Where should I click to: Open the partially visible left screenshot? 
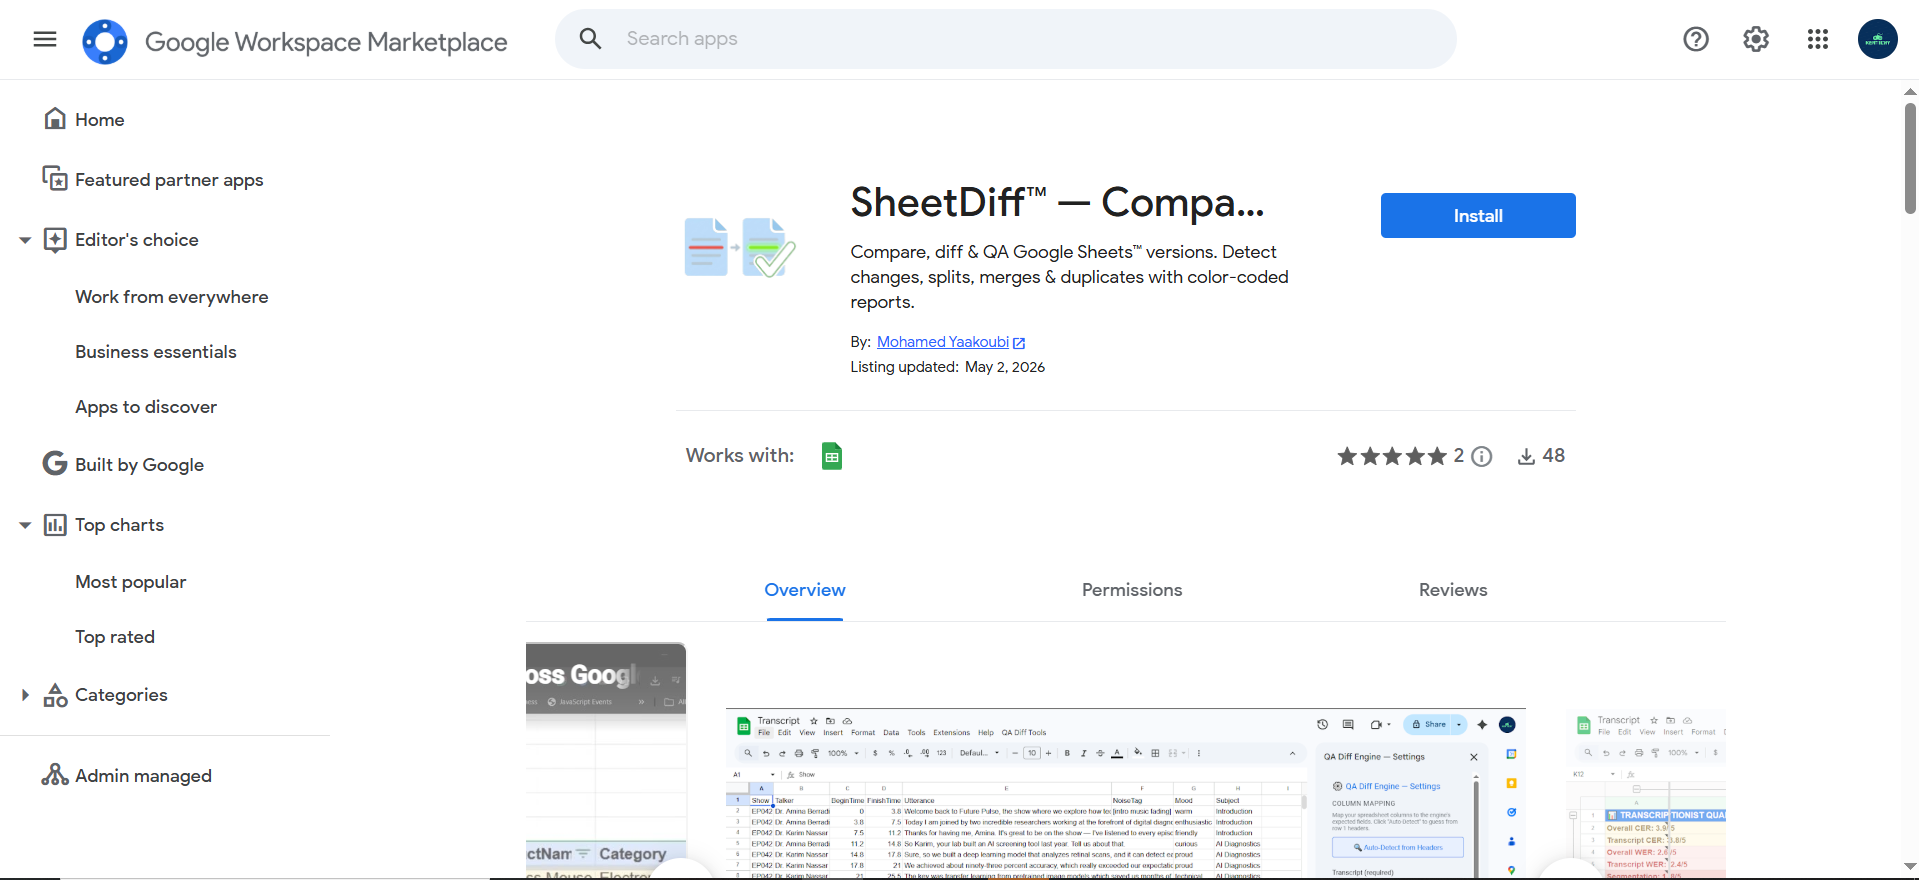coord(606,761)
